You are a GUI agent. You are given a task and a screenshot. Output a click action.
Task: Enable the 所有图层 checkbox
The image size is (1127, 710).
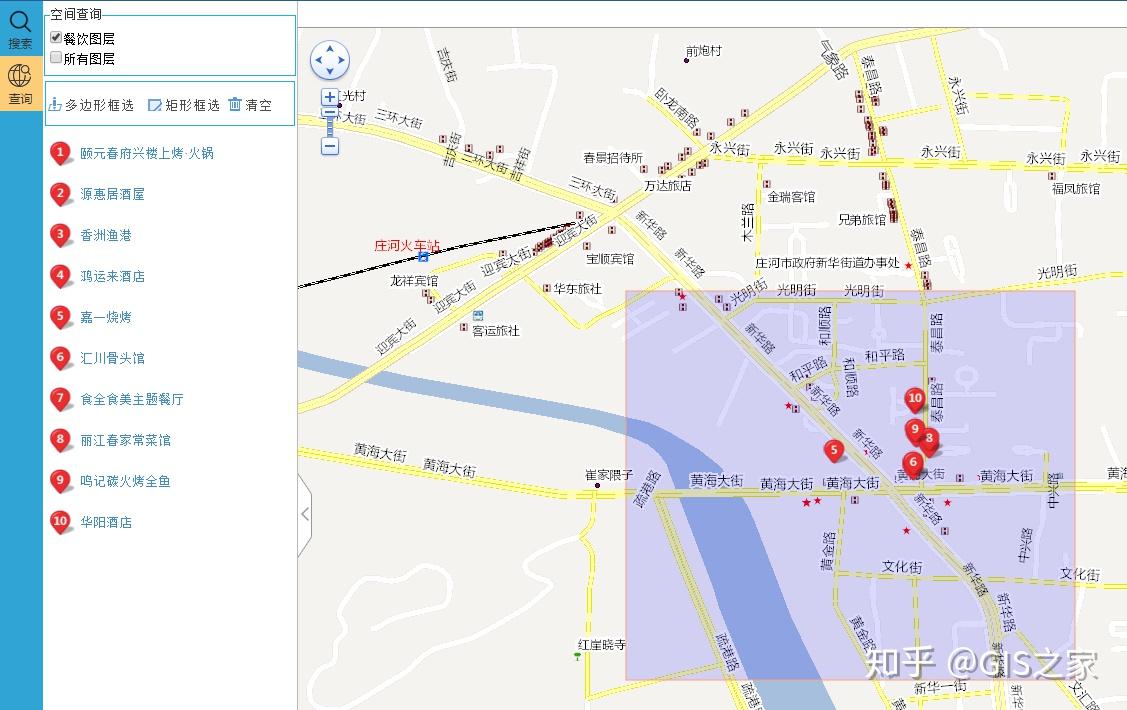pos(55,58)
